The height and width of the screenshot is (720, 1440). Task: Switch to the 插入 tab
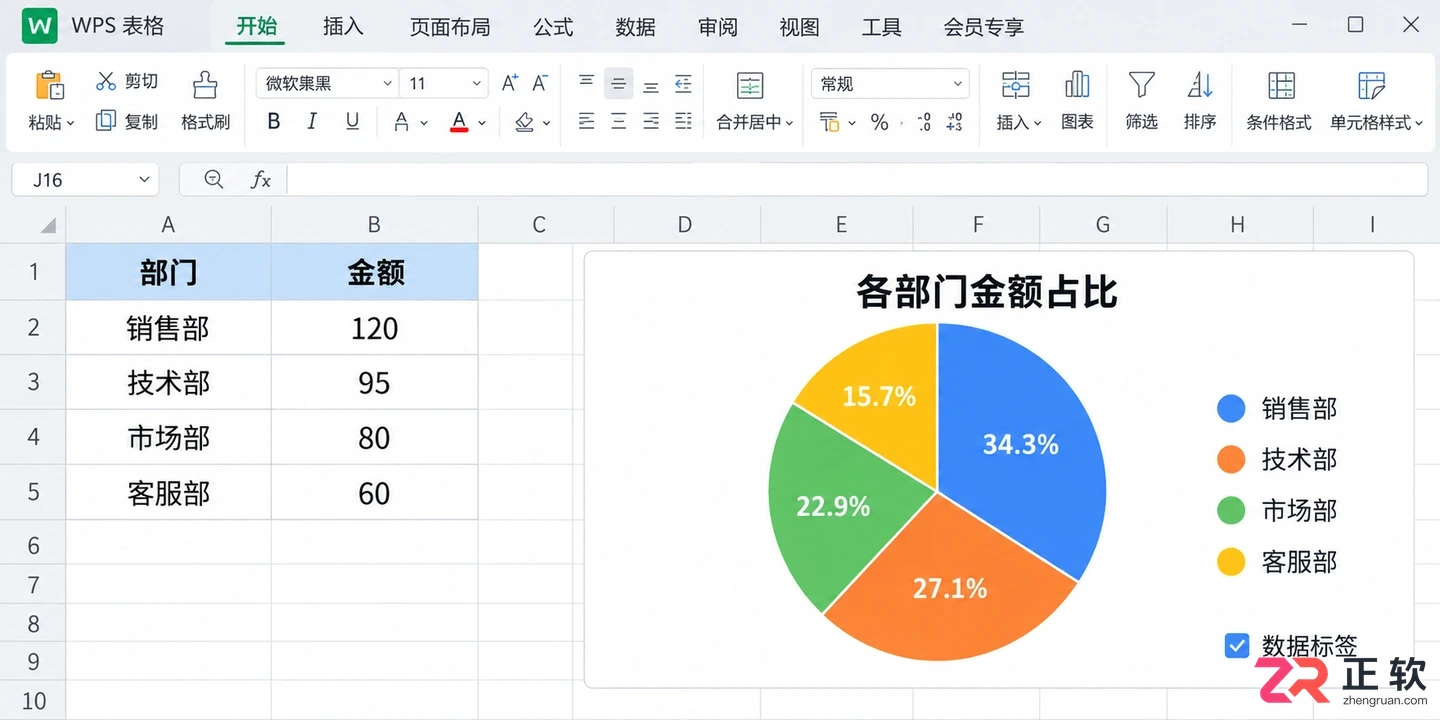(x=343, y=27)
